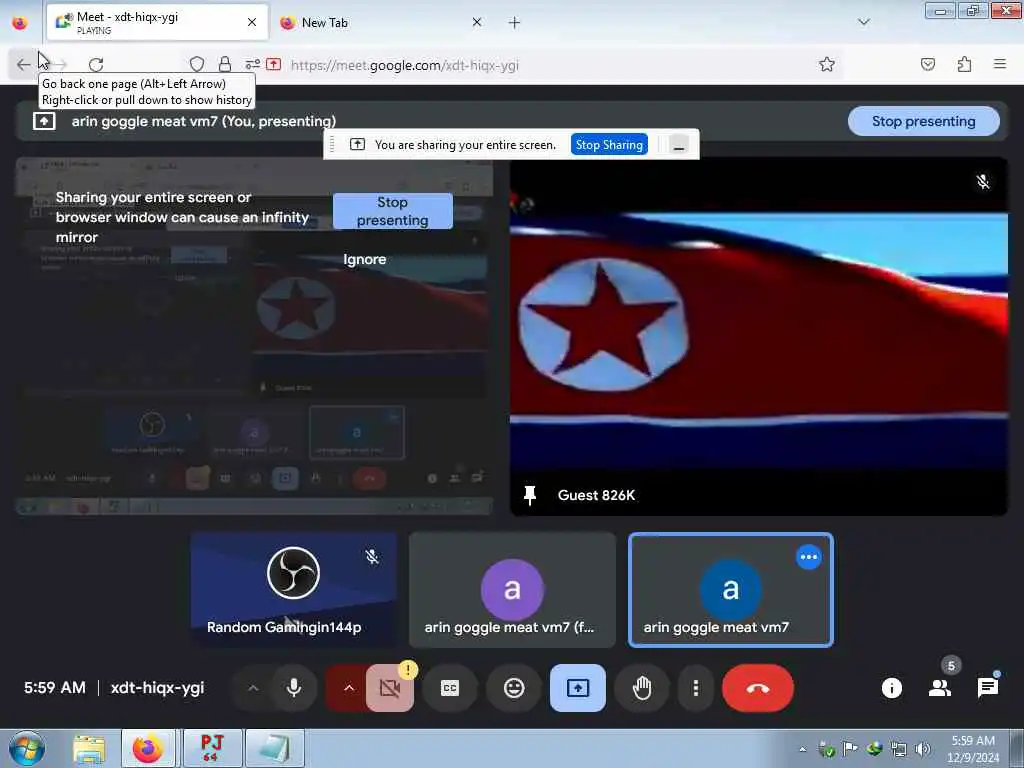
Task: Reload the current Meet page
Action: [96, 65]
